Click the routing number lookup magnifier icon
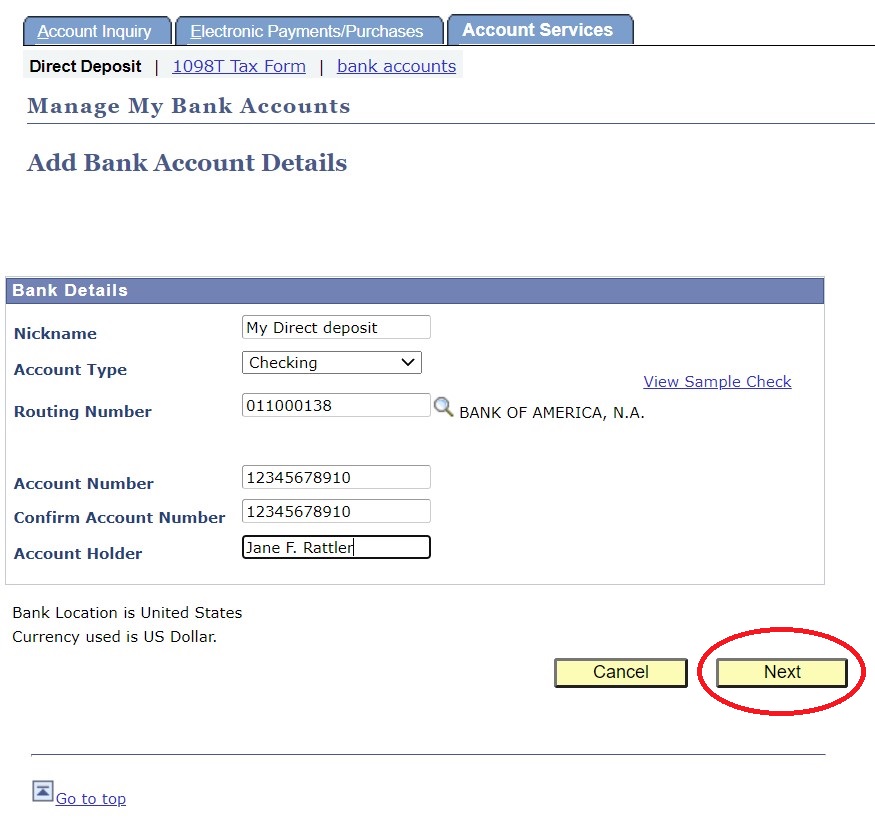This screenshot has height=820, width=875. (x=443, y=406)
